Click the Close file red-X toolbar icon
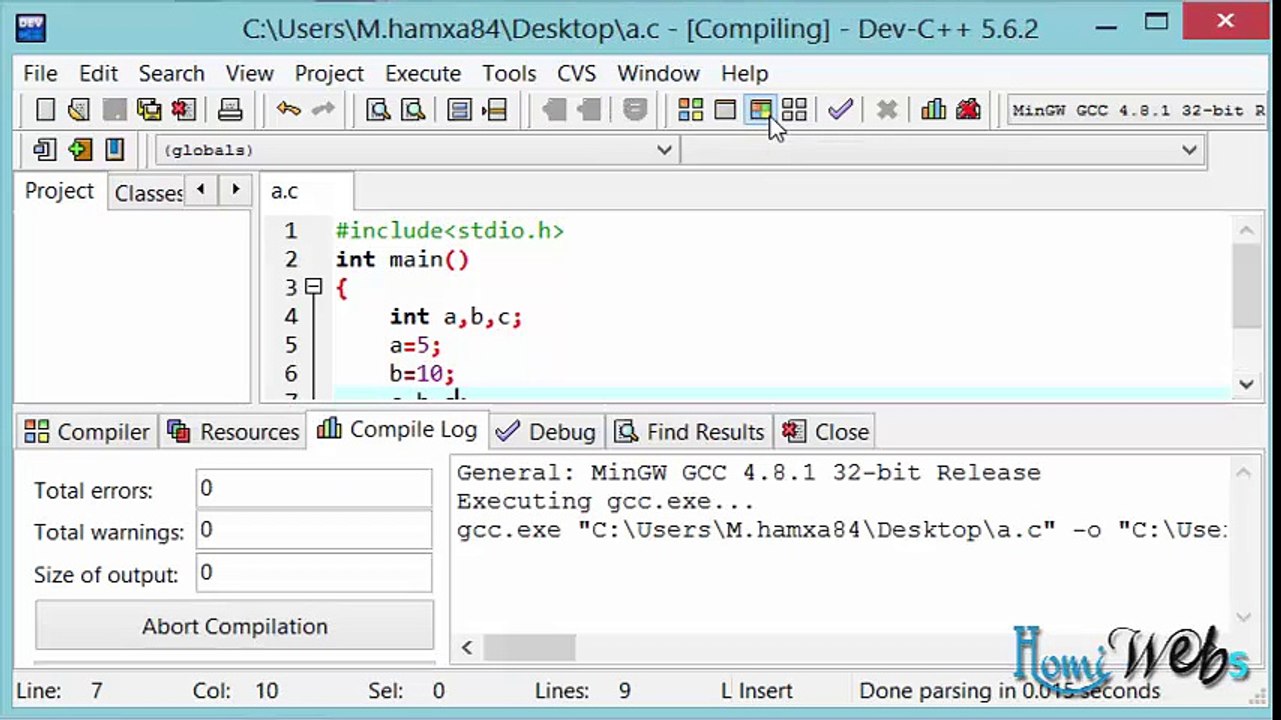 [x=183, y=110]
